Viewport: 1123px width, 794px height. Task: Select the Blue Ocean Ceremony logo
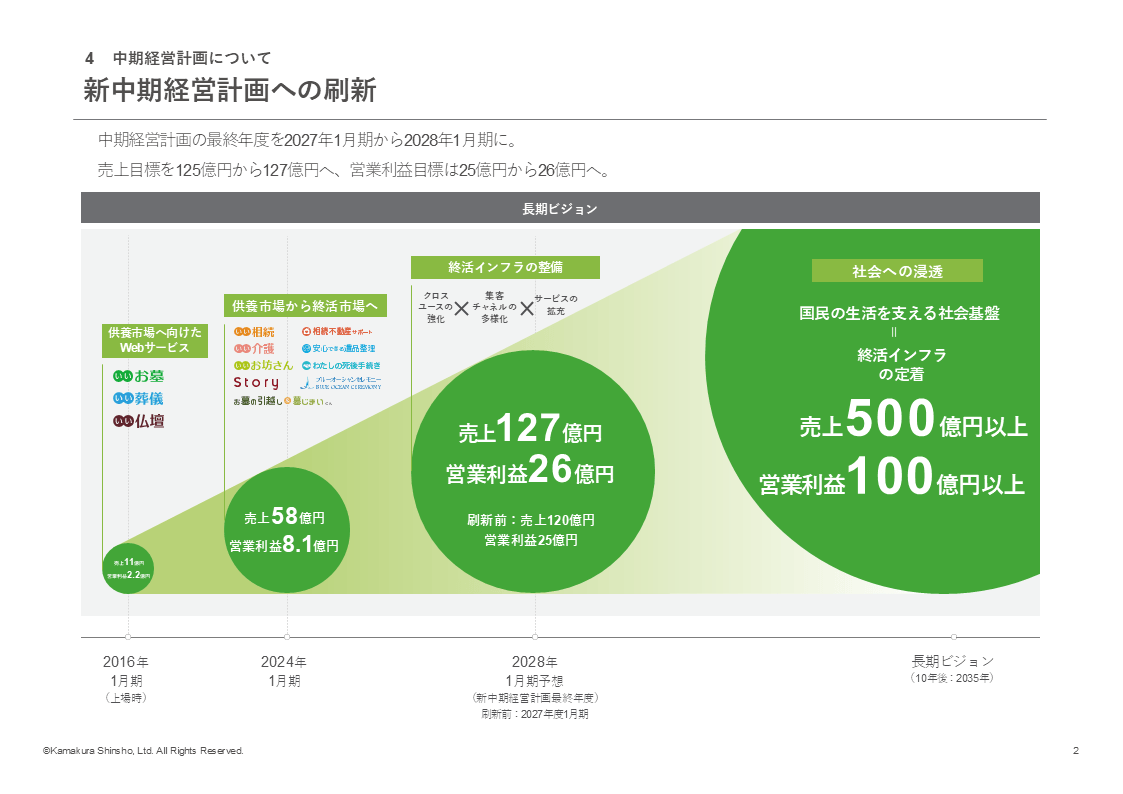pyautogui.click(x=340, y=384)
